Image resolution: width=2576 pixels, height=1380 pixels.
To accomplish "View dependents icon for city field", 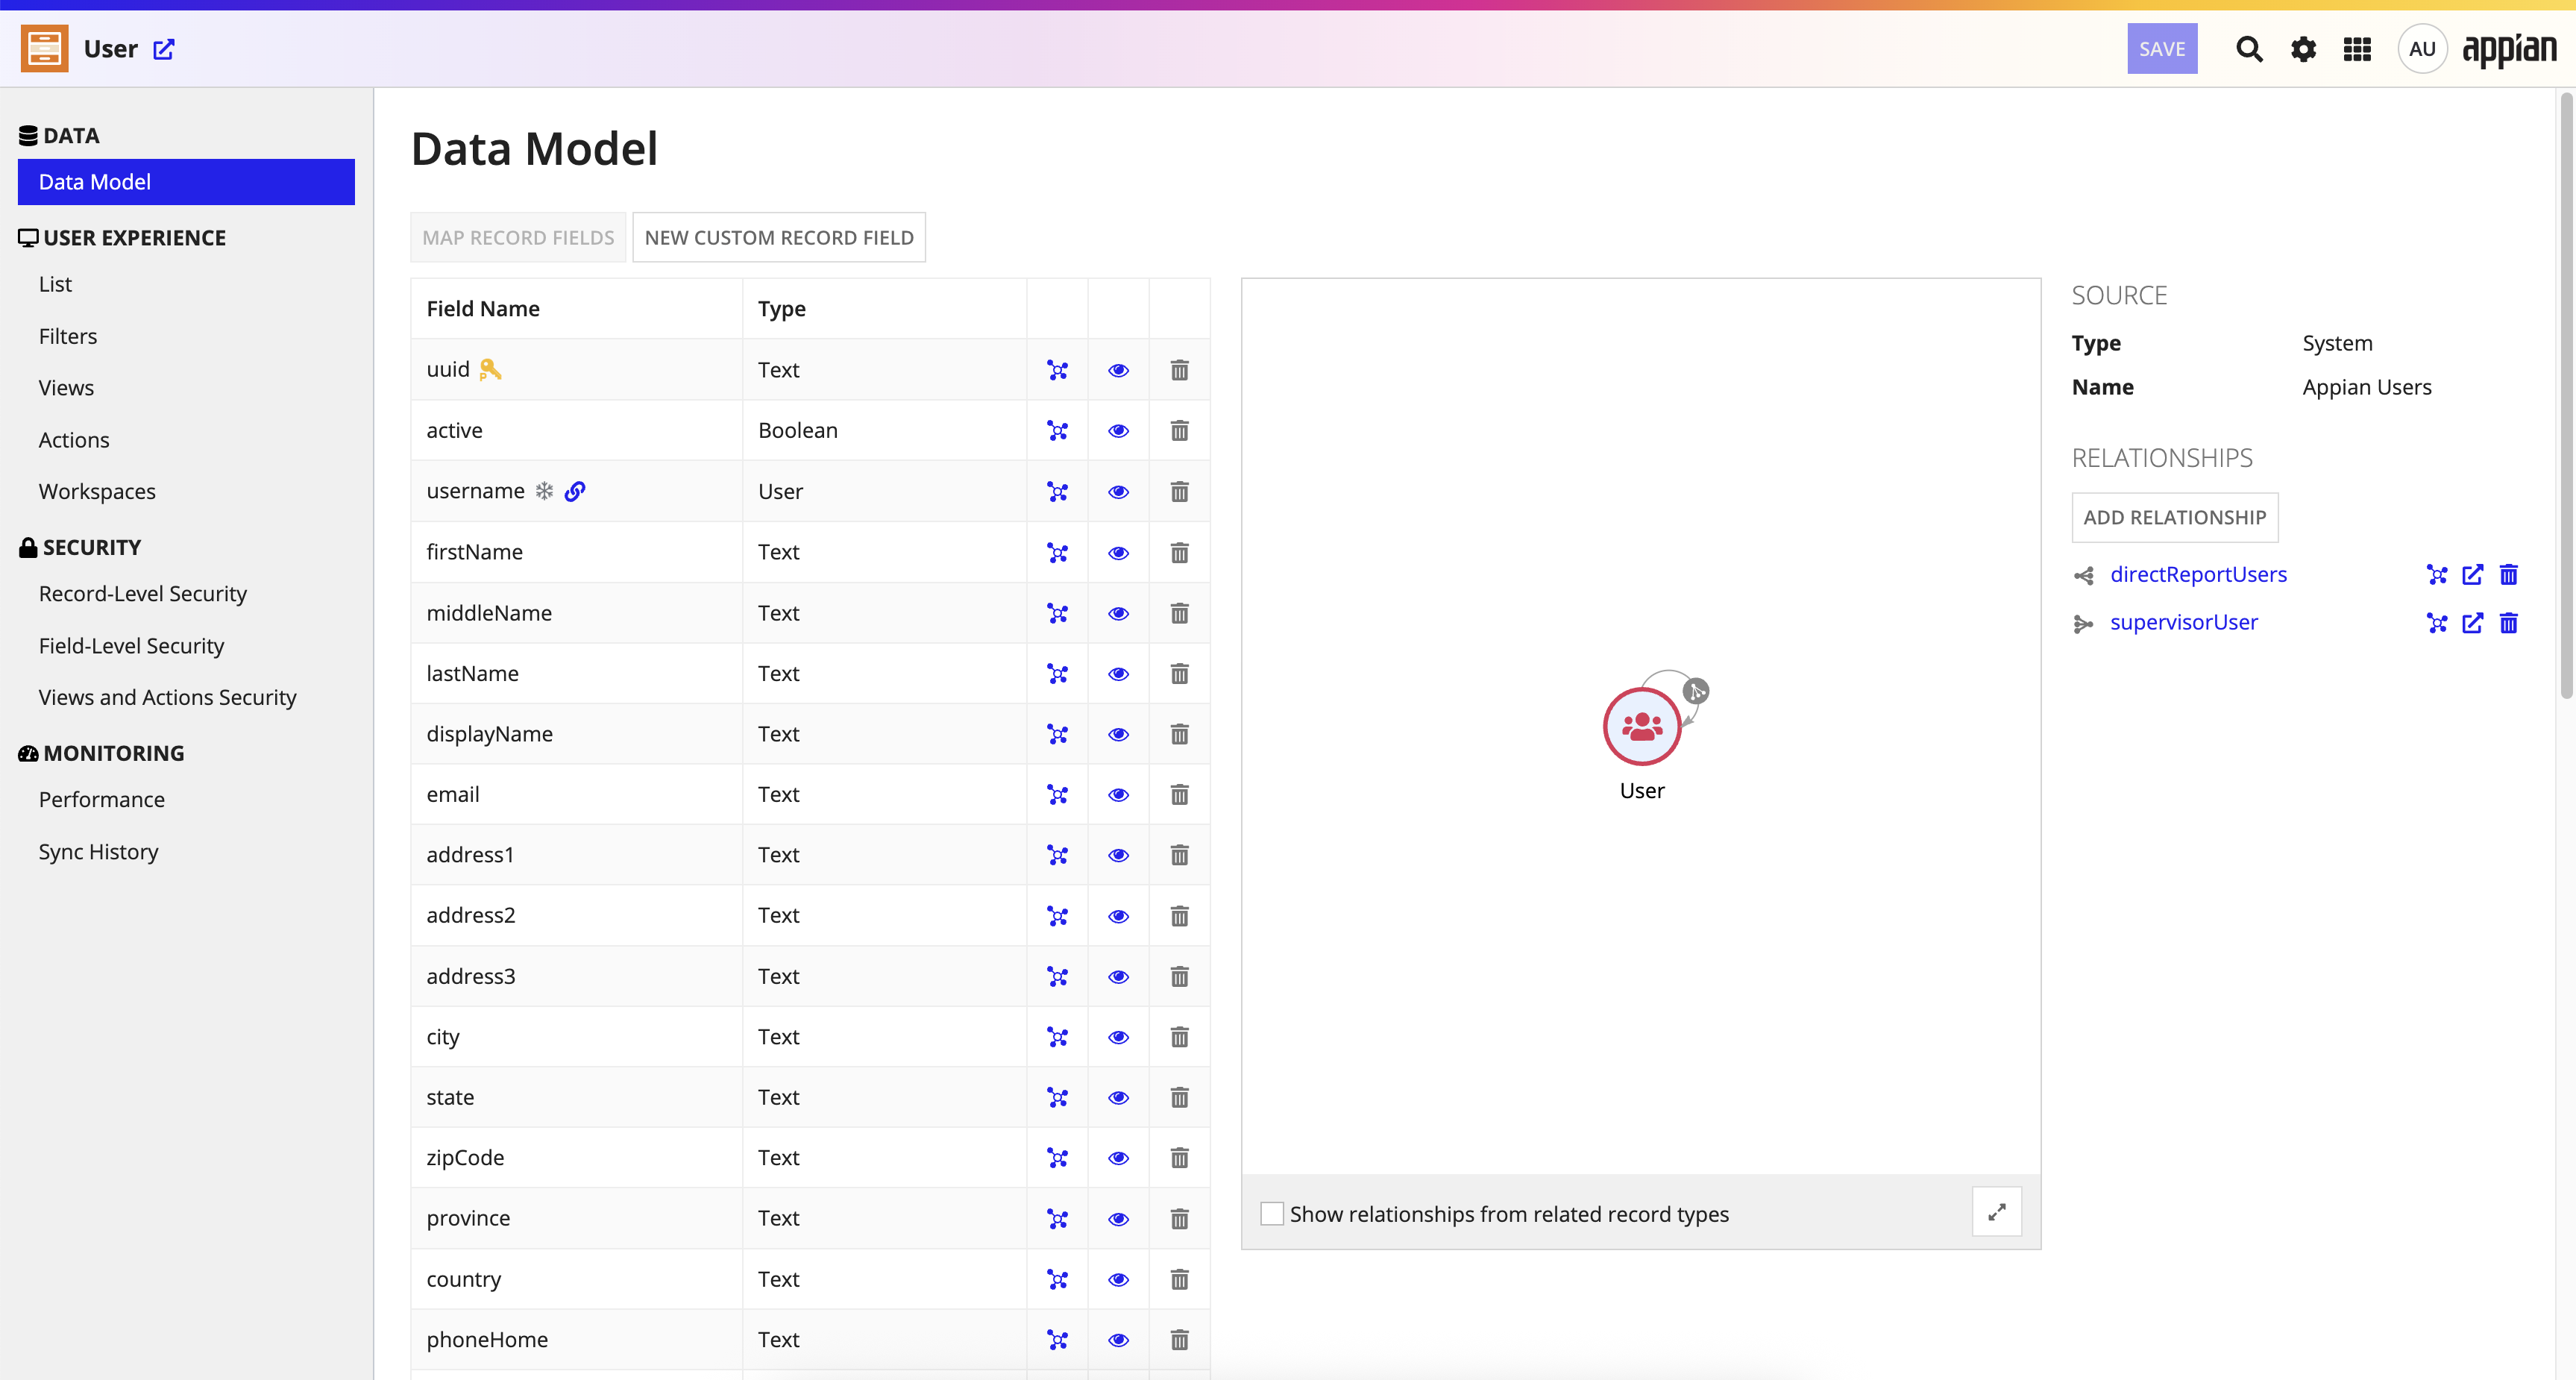I will 1057,1037.
